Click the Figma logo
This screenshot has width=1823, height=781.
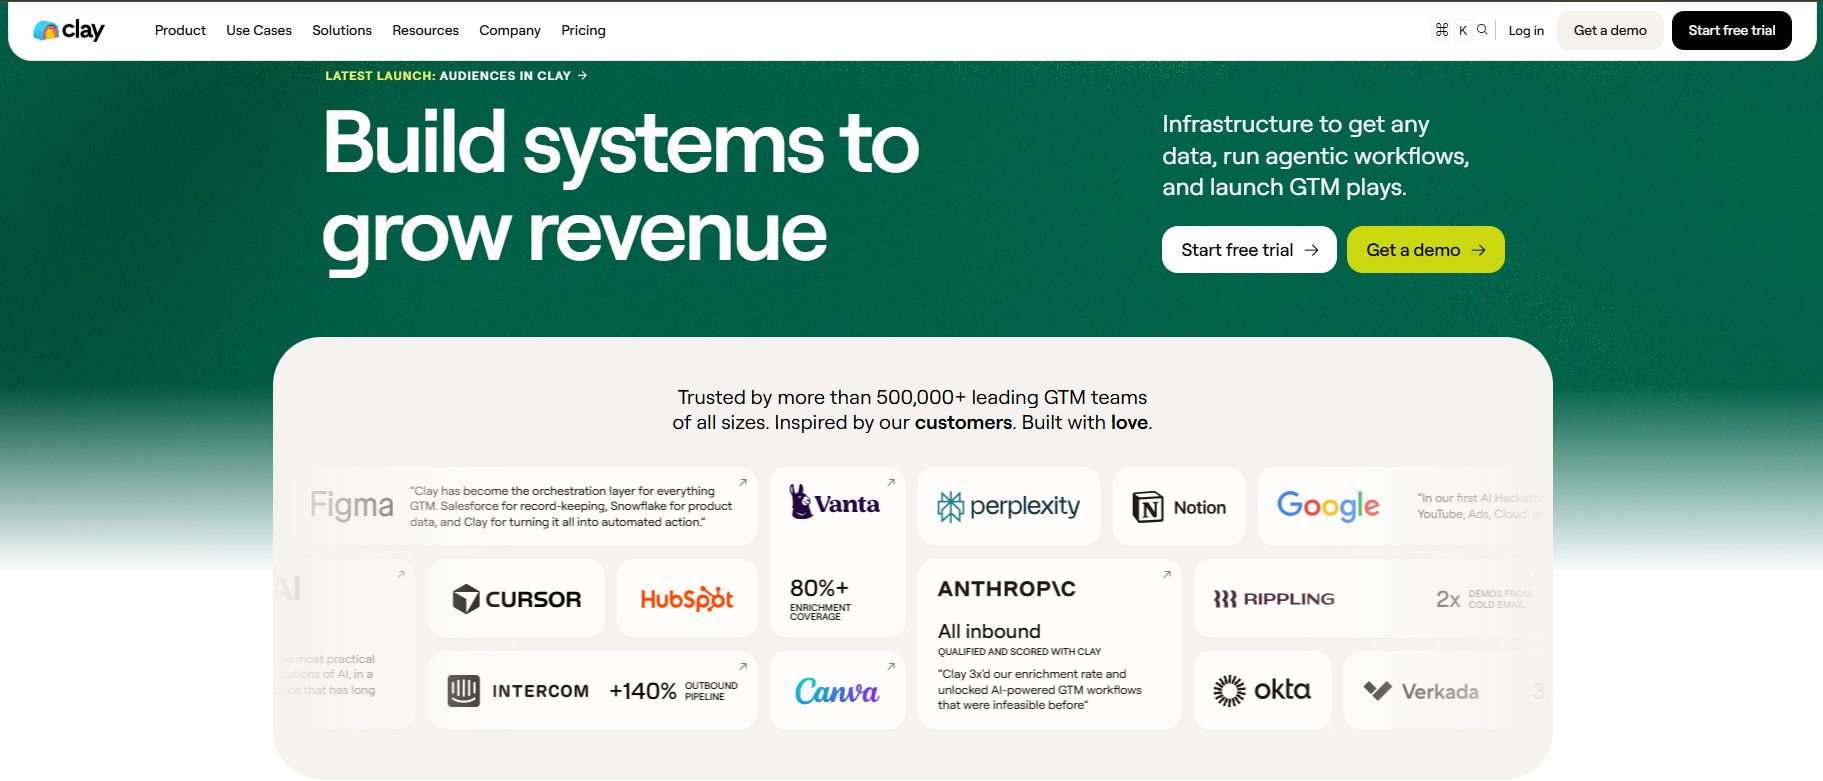coord(351,505)
